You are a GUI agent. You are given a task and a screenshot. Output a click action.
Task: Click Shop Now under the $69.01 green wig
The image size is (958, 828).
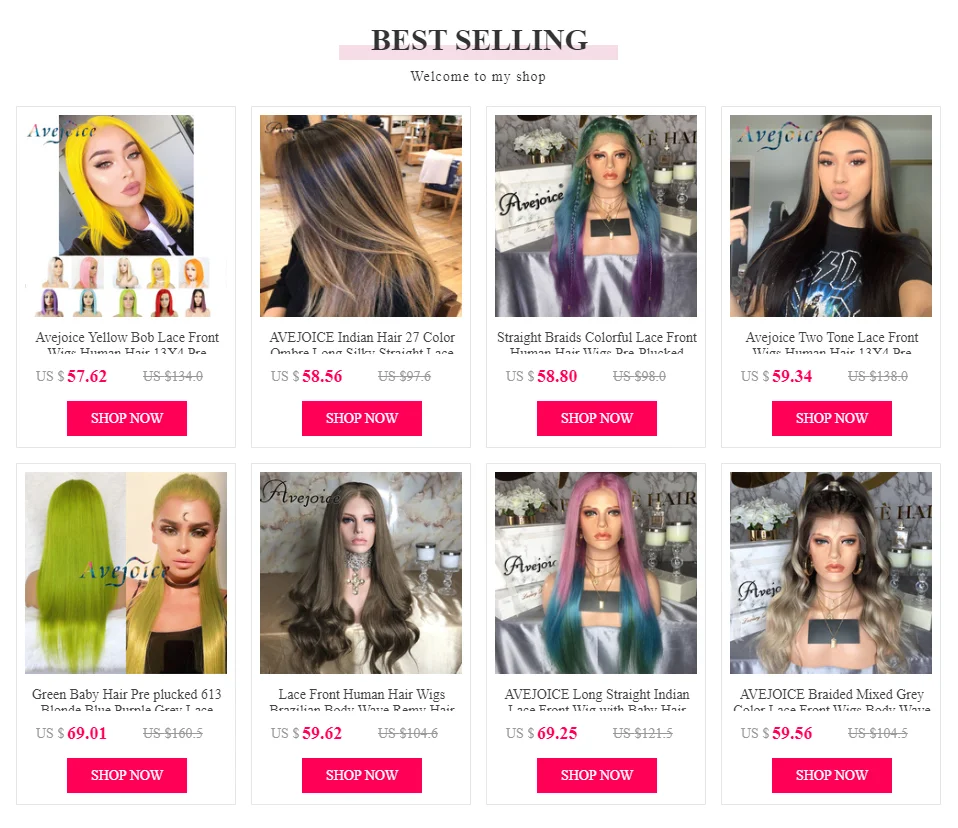(x=126, y=775)
